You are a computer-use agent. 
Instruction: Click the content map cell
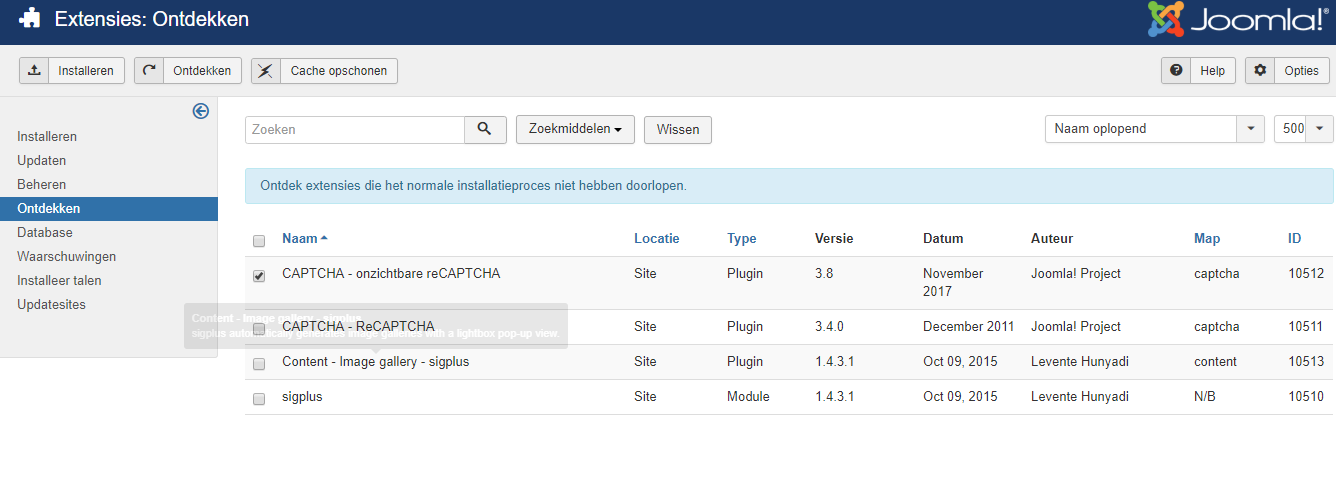[1215, 362]
